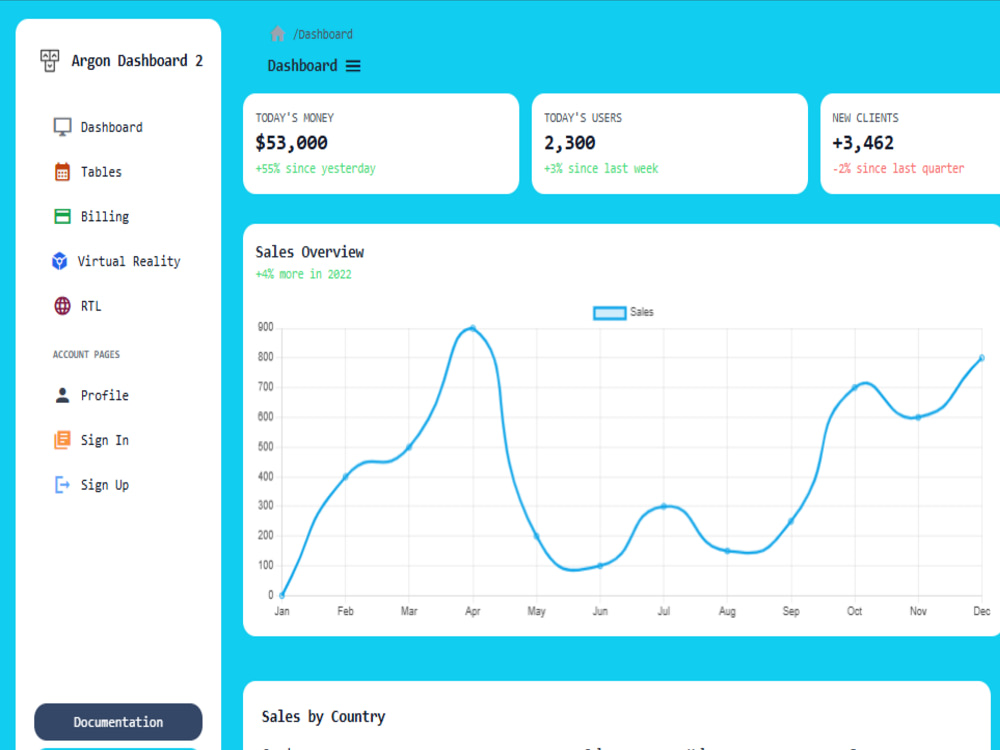Click the home icon in the breadcrumb
The height and width of the screenshot is (750, 1000).
point(277,33)
